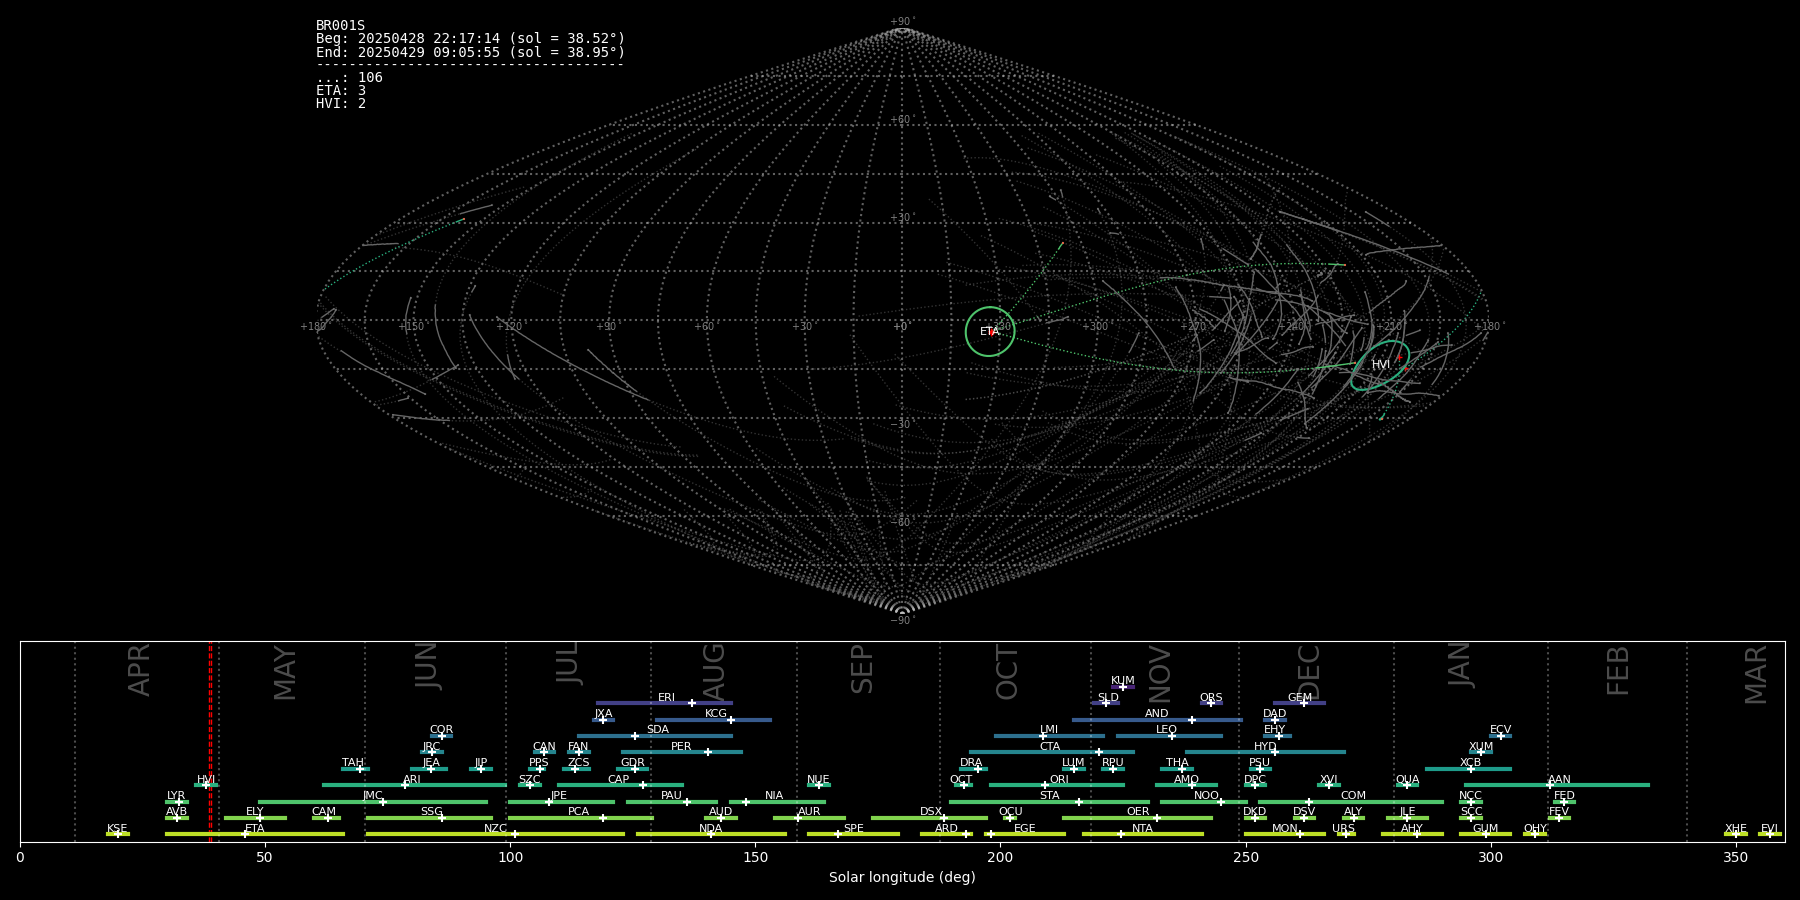Click the KCG shower bar
Viewport: 1800px width, 900px height.
click(713, 720)
